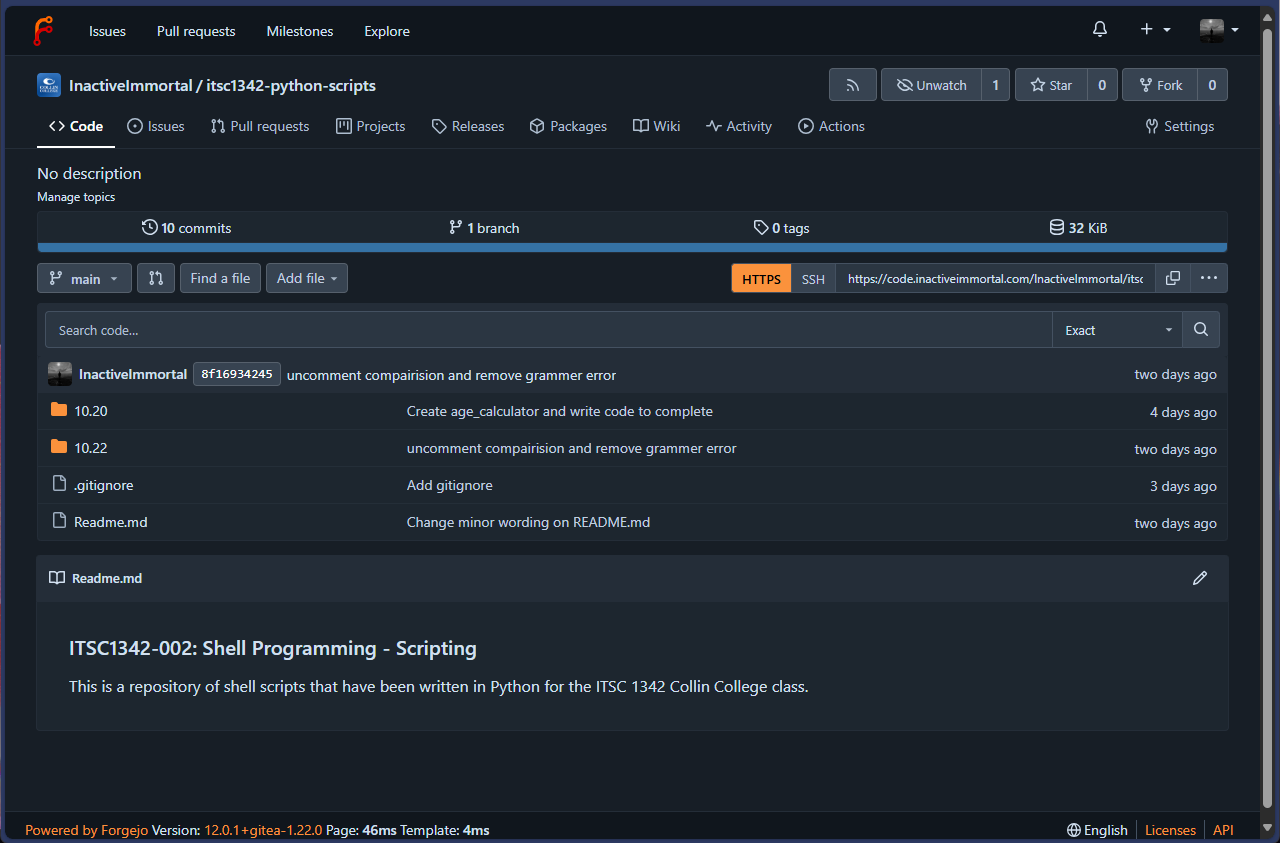
Task: Open the main branch dropdown
Action: point(84,278)
